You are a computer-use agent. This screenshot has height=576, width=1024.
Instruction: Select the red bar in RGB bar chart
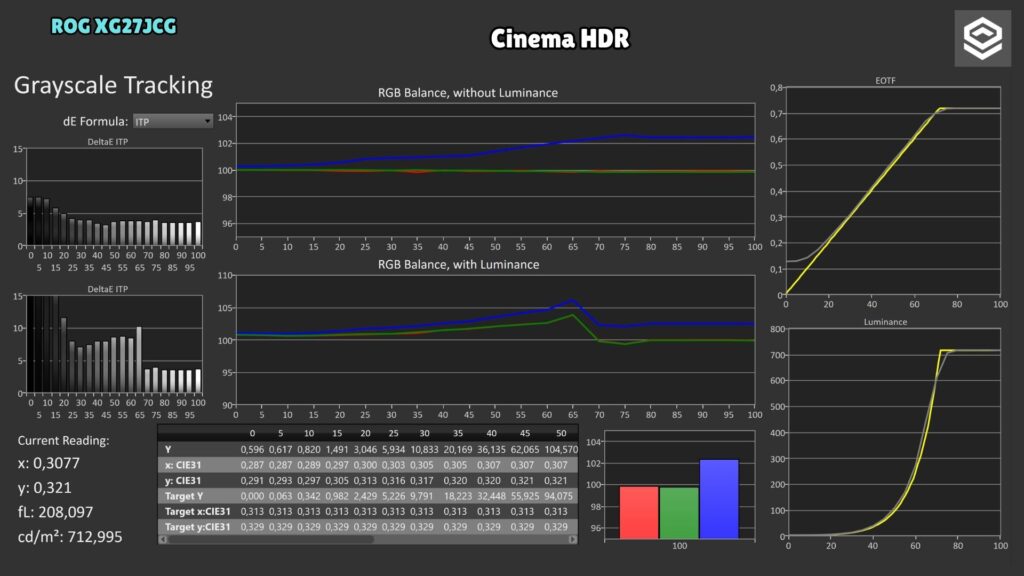(639, 513)
